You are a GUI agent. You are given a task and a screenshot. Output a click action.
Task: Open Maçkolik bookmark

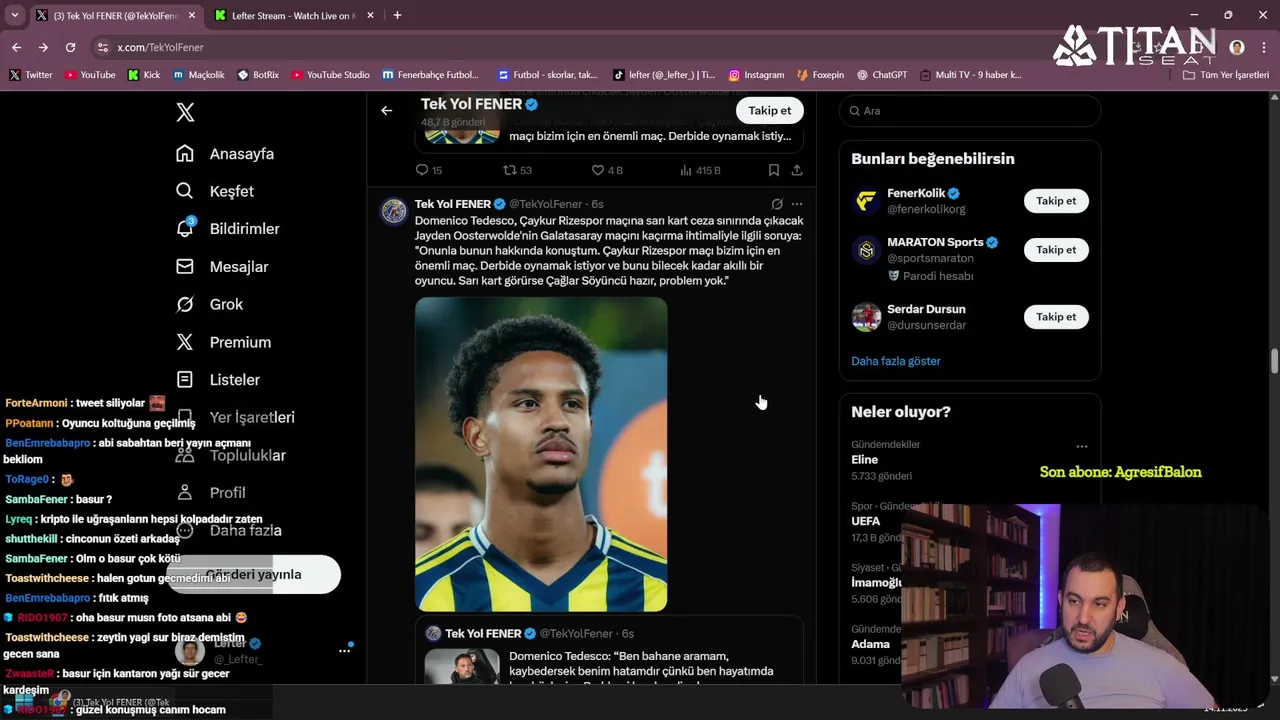(198, 75)
